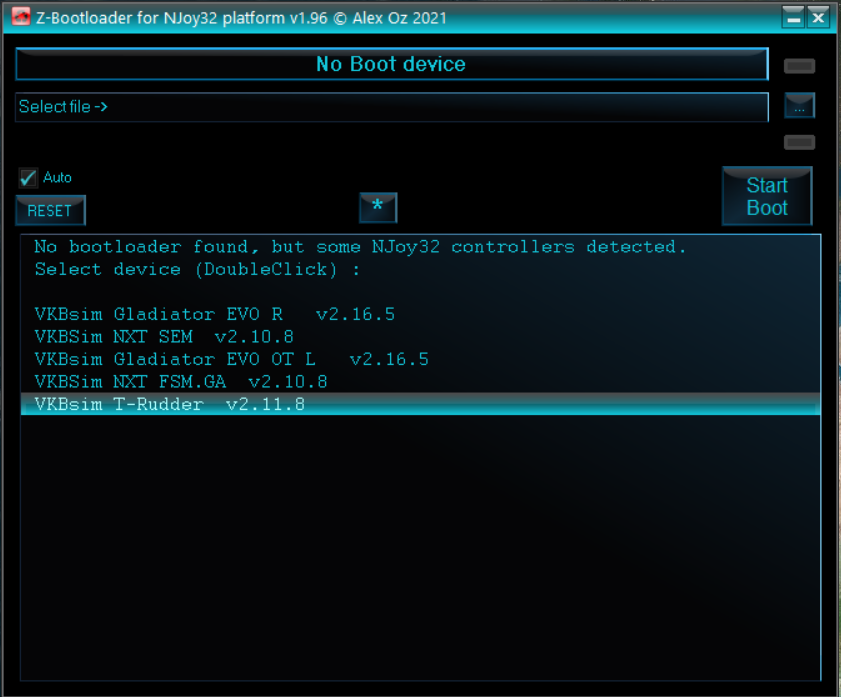Click the No Boot device status bar
The image size is (841, 697).
pyautogui.click(x=392, y=64)
